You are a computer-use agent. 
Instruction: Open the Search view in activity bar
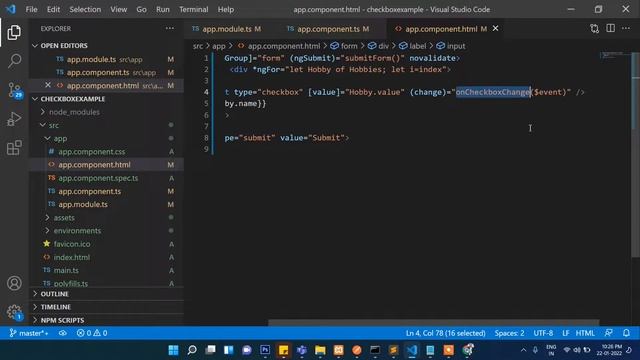14,61
